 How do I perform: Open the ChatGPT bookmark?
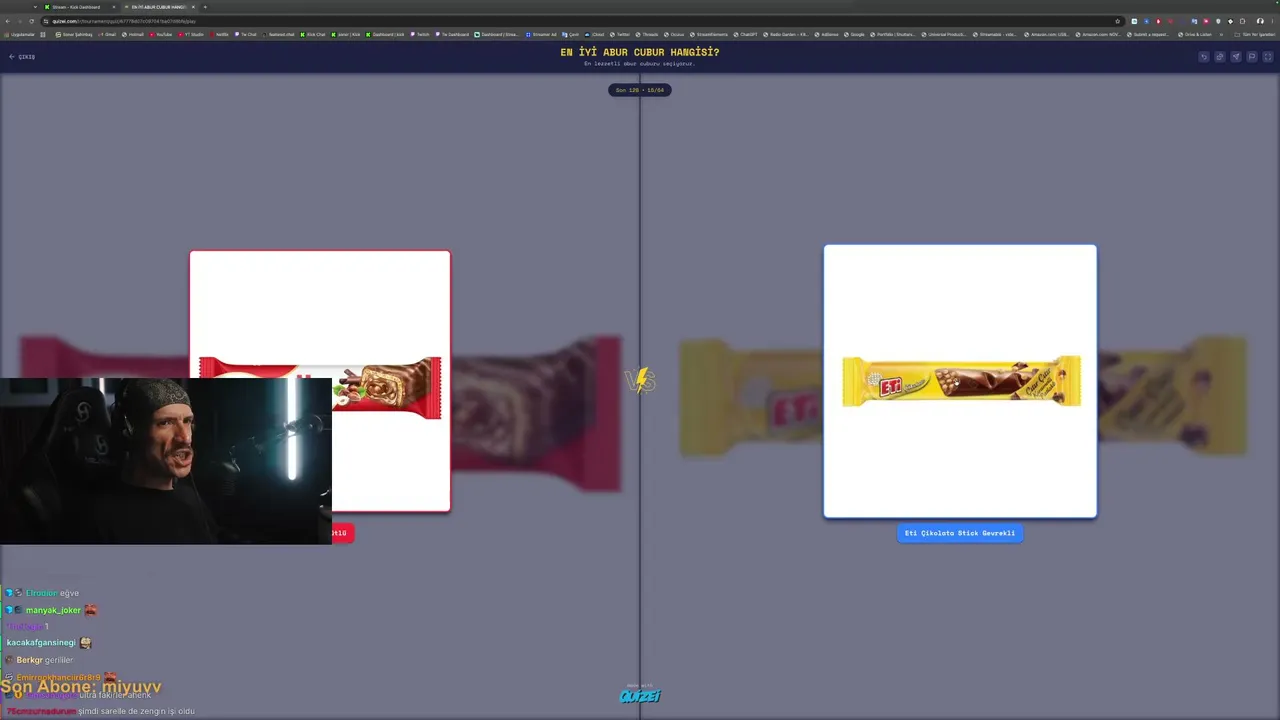[745, 34]
